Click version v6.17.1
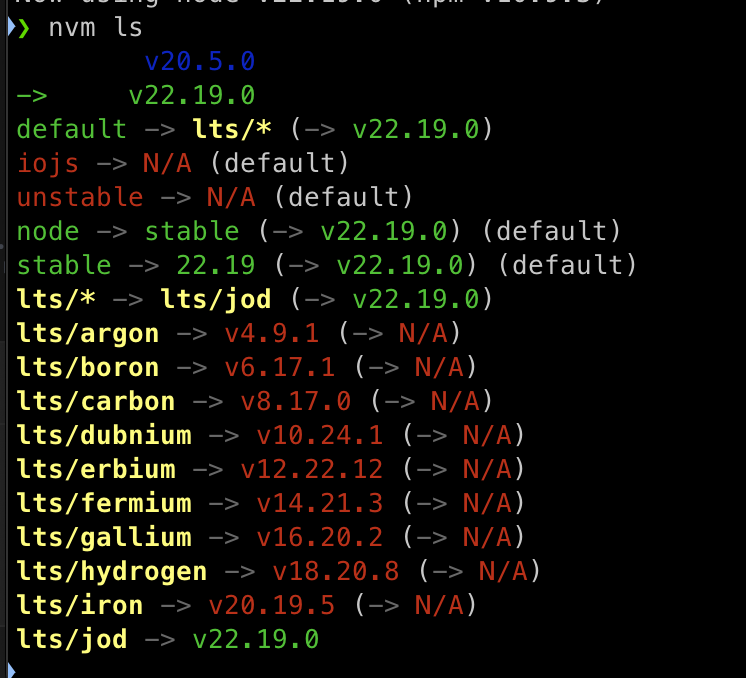This screenshot has width=746, height=678. (280, 367)
